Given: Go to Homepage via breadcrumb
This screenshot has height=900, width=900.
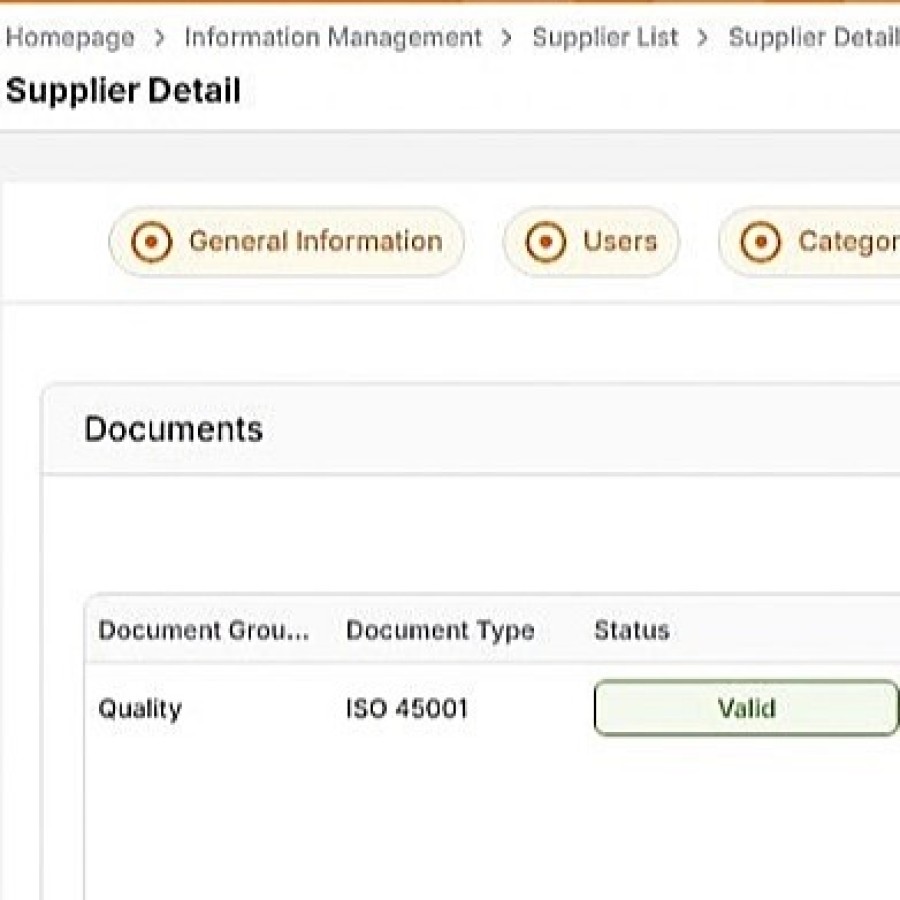Looking at the screenshot, I should 70,39.
